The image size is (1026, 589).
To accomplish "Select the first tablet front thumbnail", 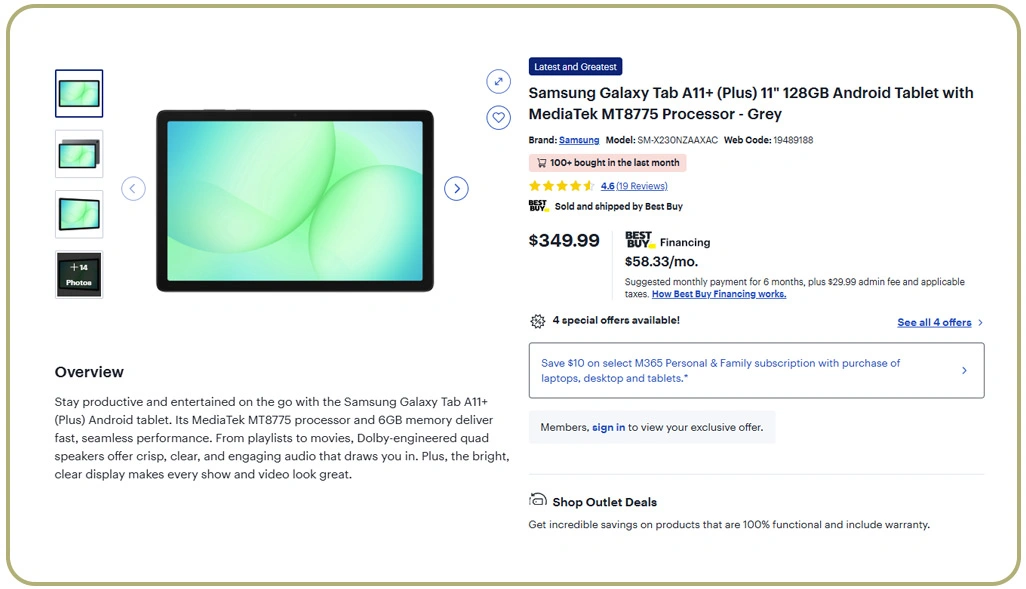I will click(79, 94).
